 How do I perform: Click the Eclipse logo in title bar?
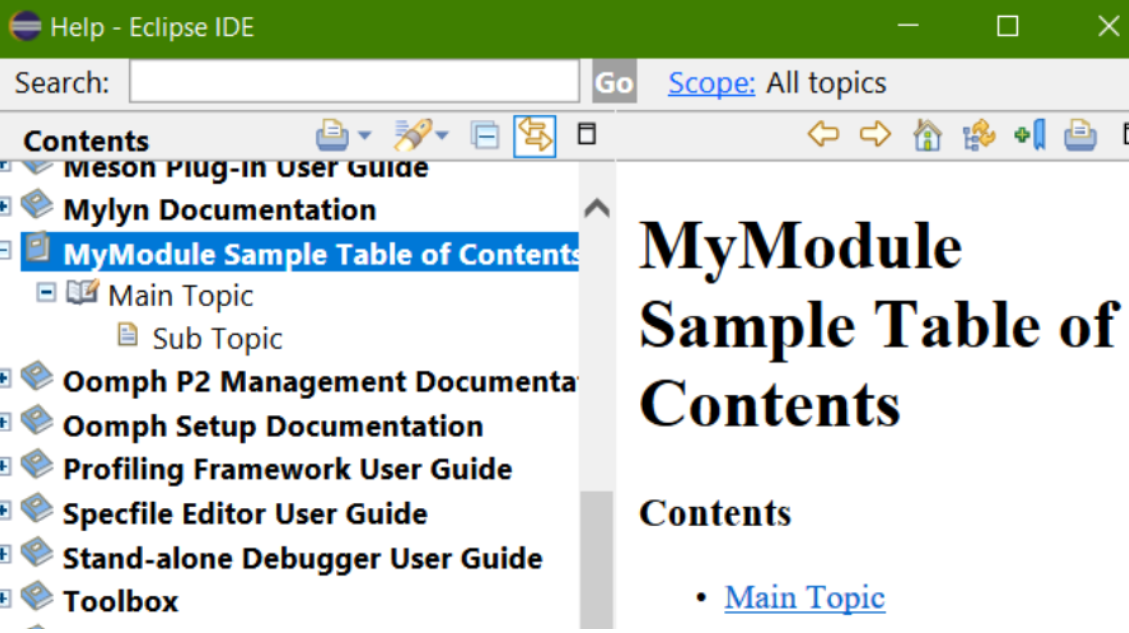point(25,27)
